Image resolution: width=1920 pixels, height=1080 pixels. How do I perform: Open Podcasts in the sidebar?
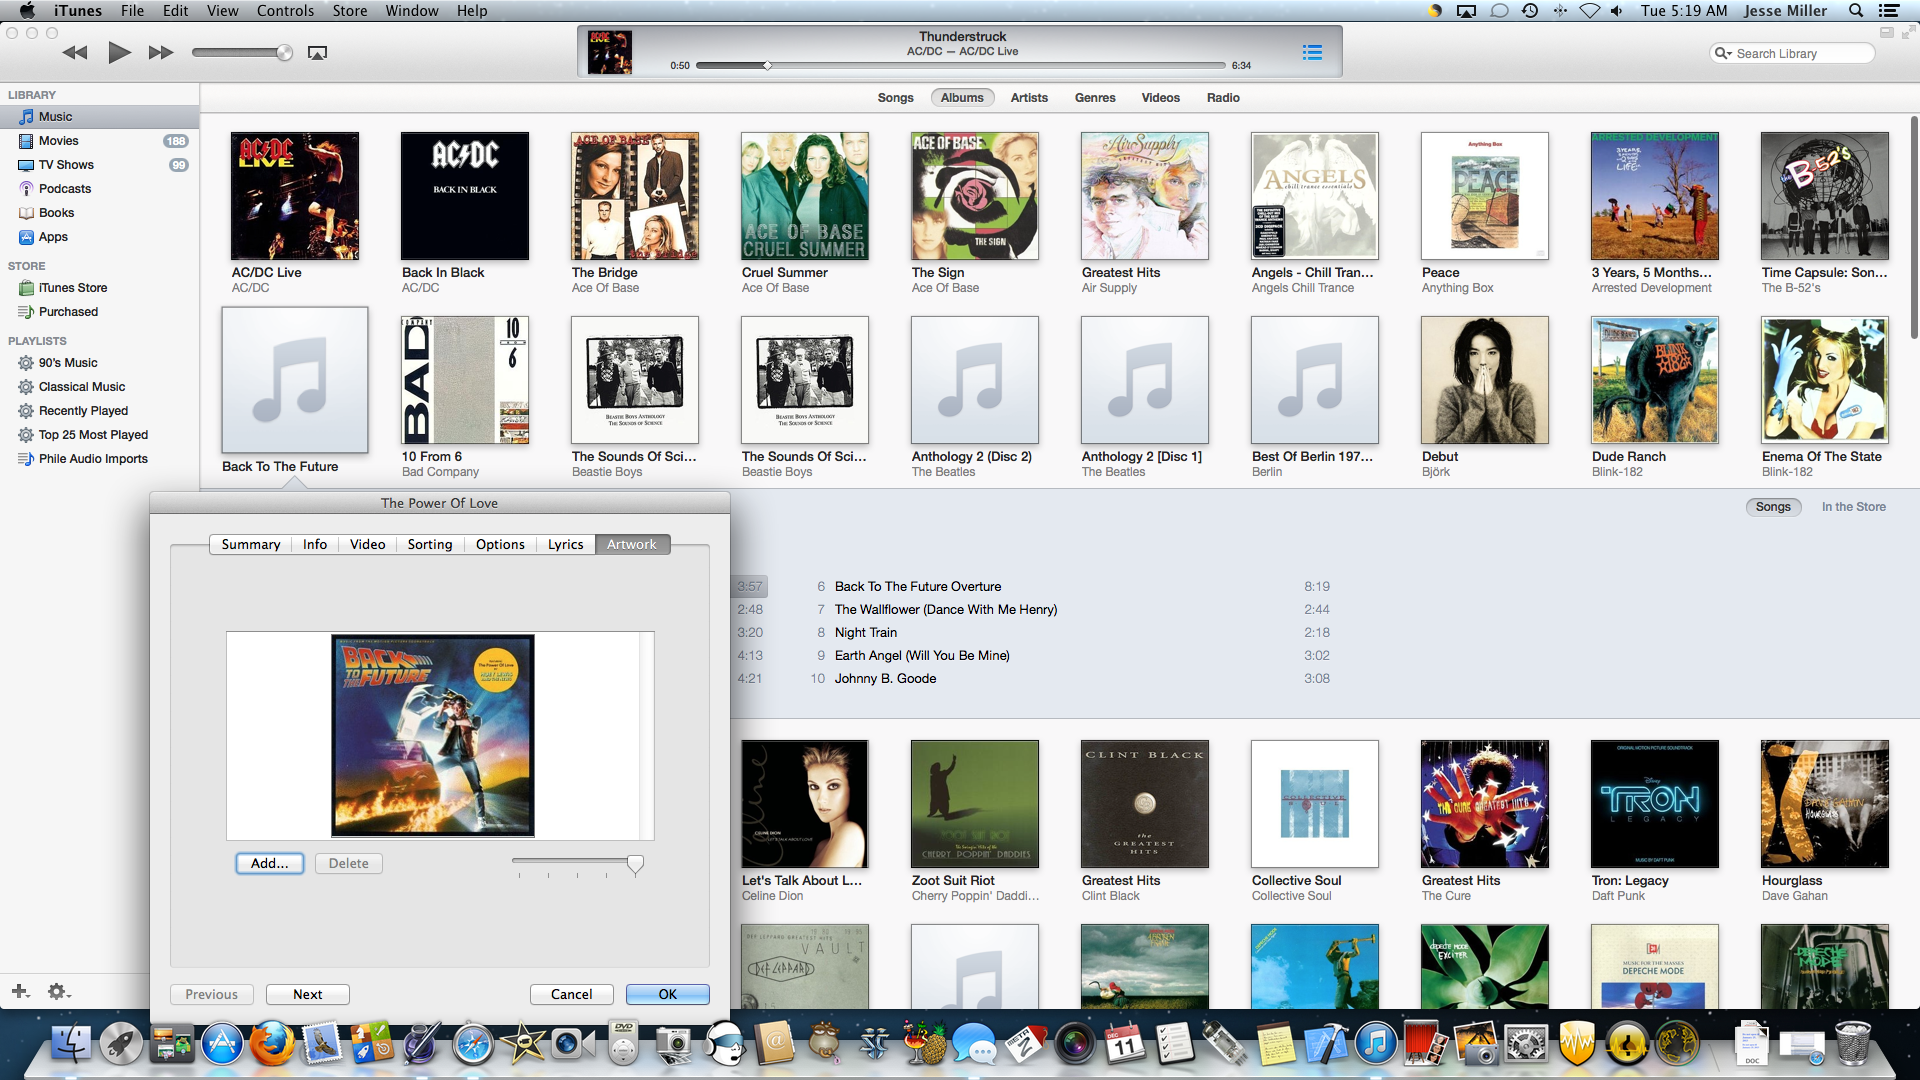click(x=100, y=189)
